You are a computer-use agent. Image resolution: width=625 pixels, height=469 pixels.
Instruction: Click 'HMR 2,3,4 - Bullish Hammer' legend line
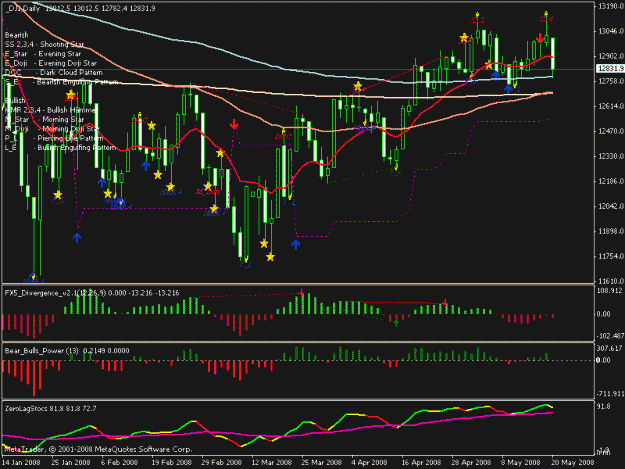click(50, 110)
